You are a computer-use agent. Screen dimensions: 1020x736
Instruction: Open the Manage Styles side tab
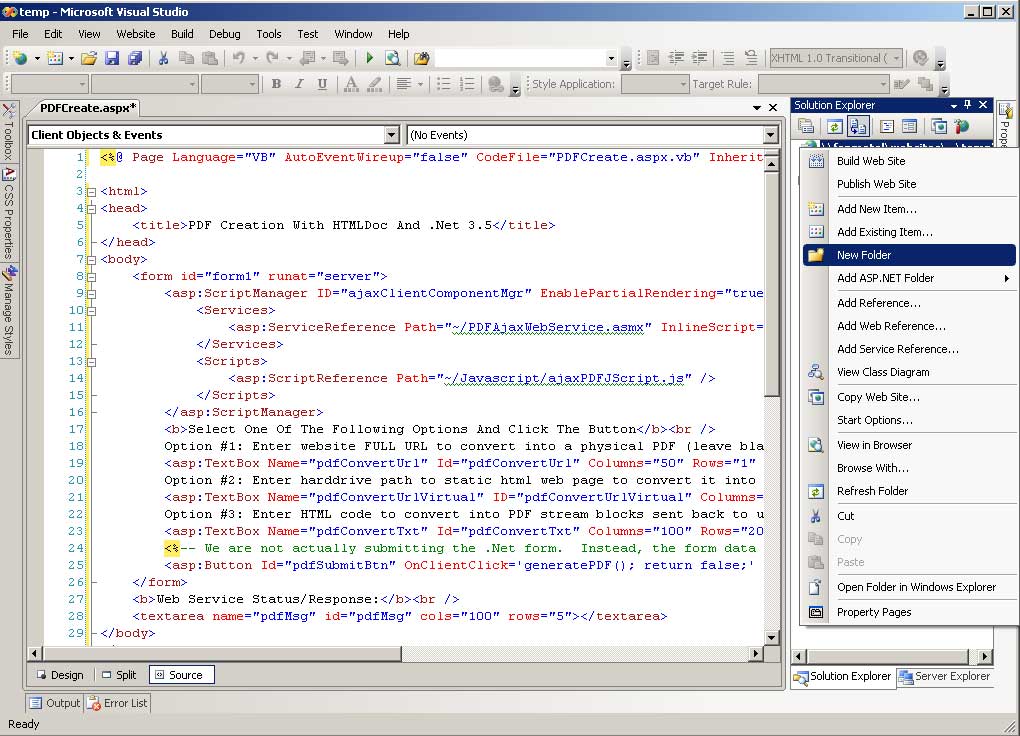(x=8, y=312)
